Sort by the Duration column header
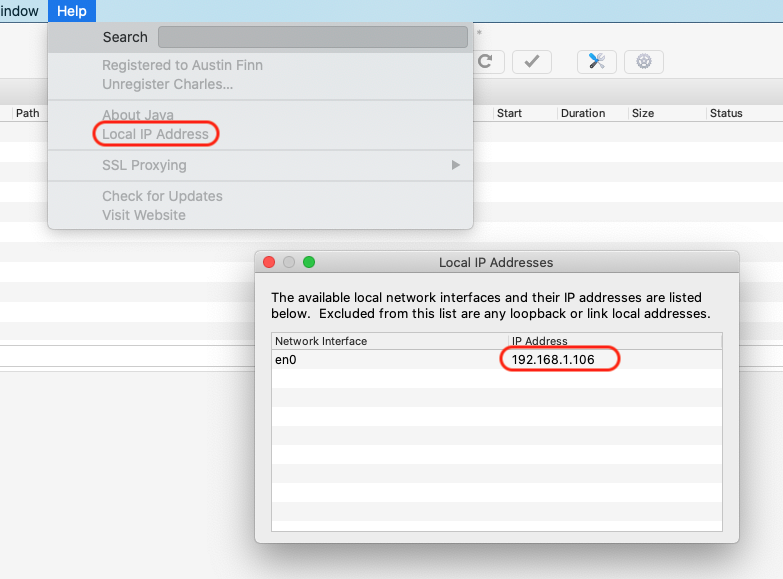The image size is (783, 579). 583,113
